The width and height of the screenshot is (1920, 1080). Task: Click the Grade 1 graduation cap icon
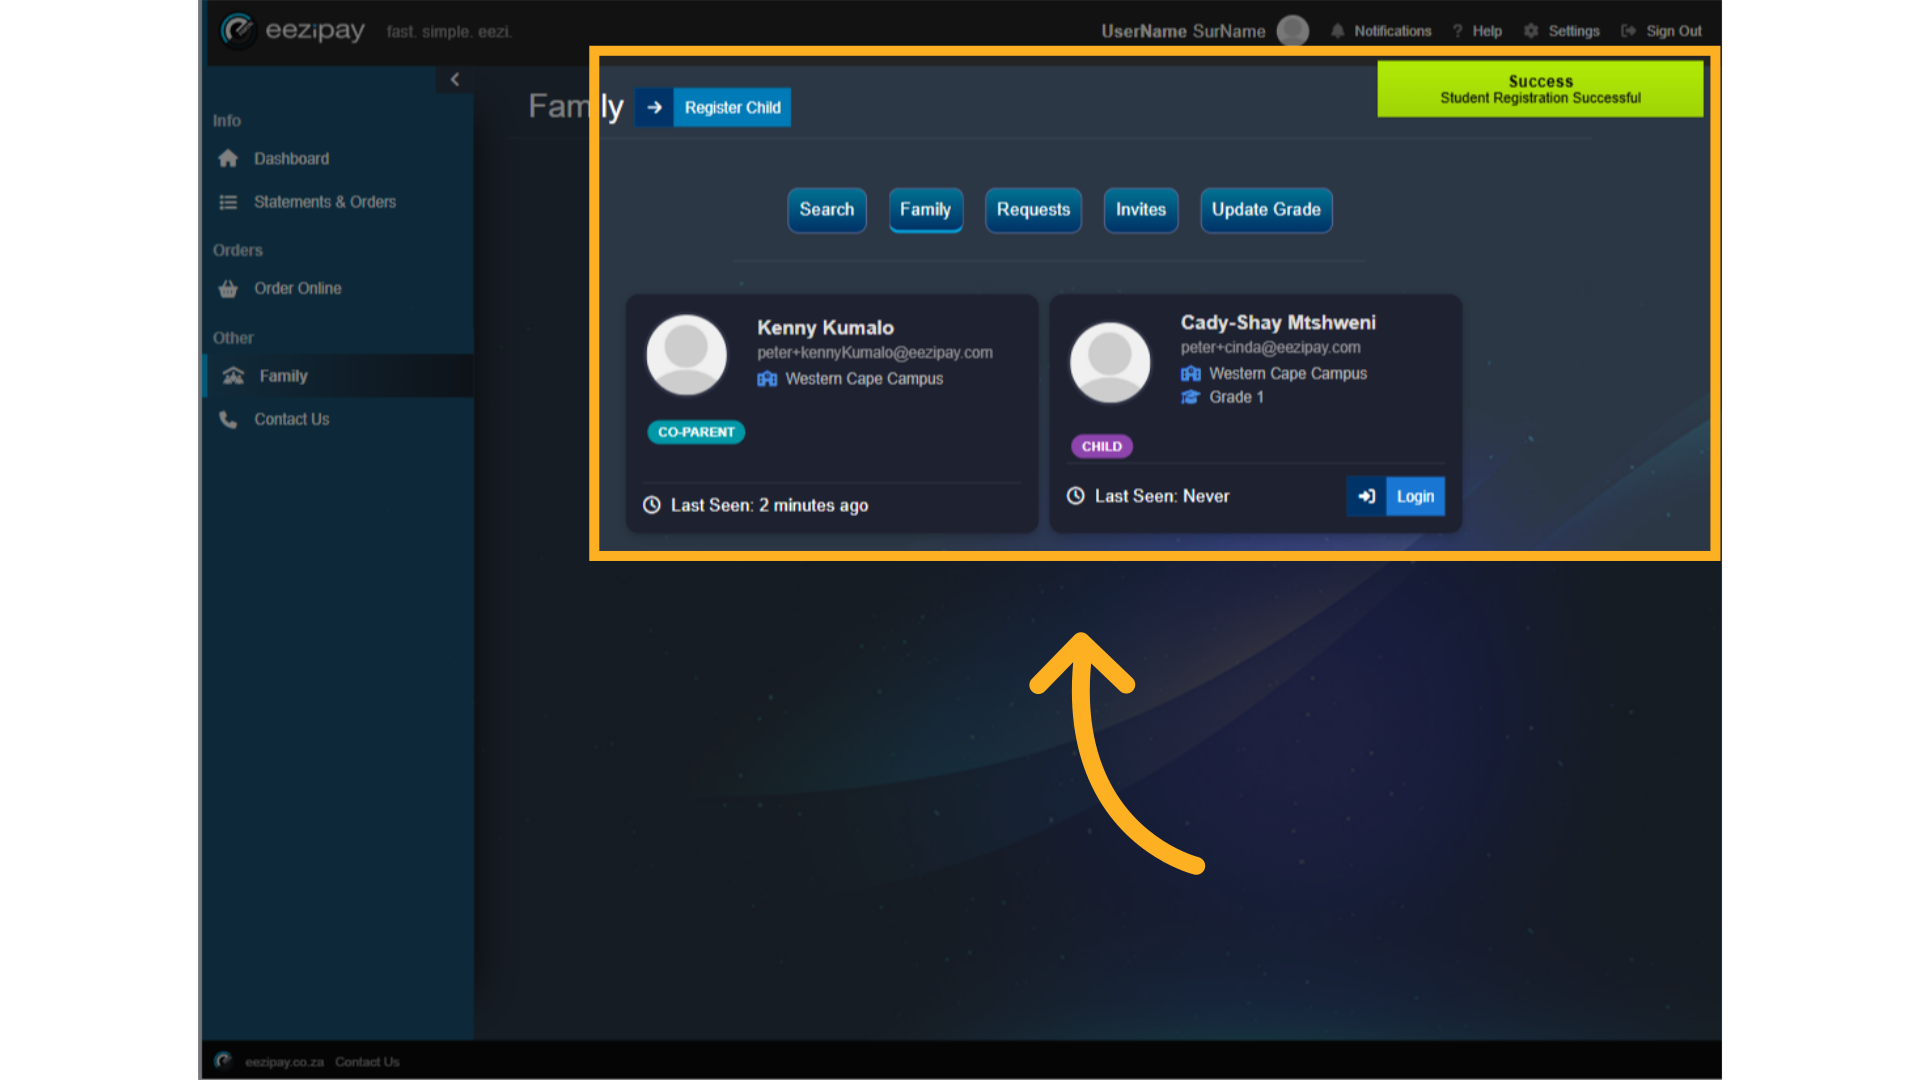1190,398
